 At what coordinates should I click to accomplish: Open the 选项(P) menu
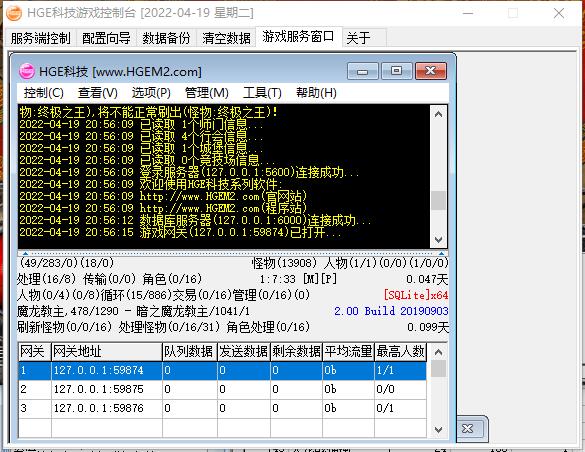(x=151, y=93)
